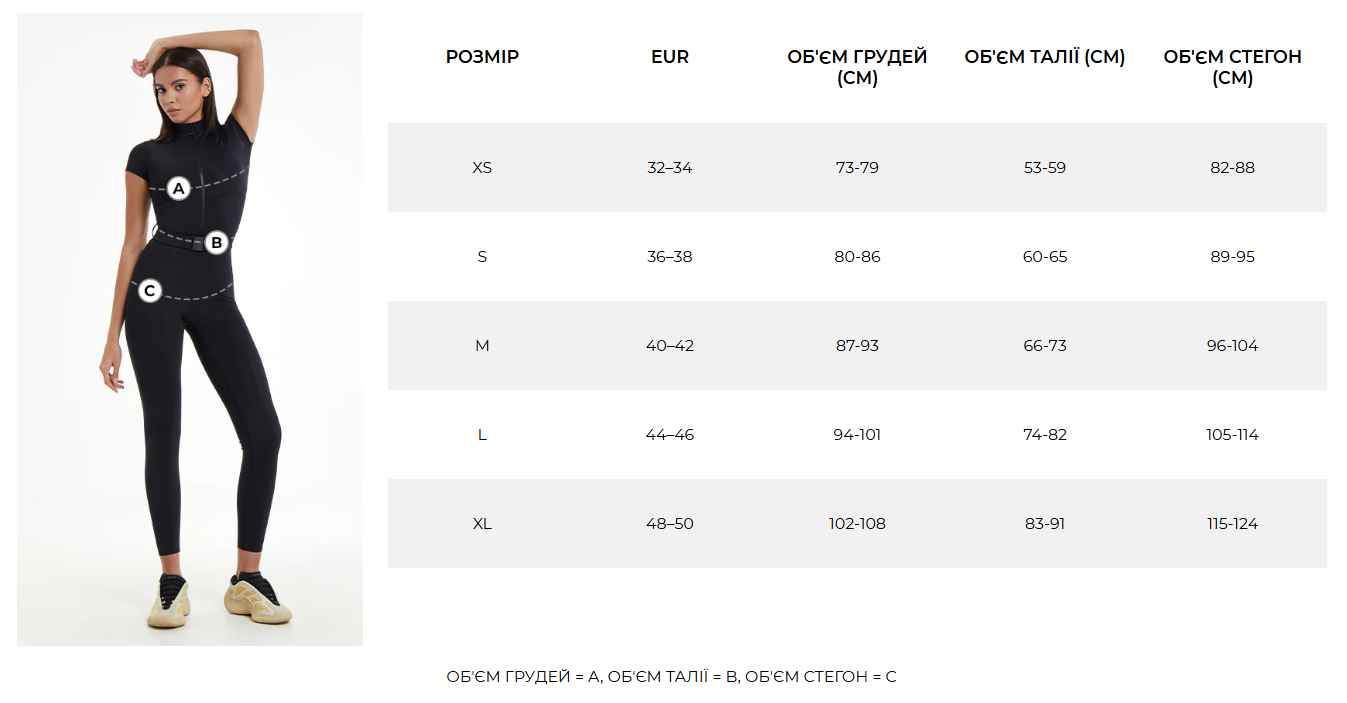Select the S size row label

click(482, 257)
